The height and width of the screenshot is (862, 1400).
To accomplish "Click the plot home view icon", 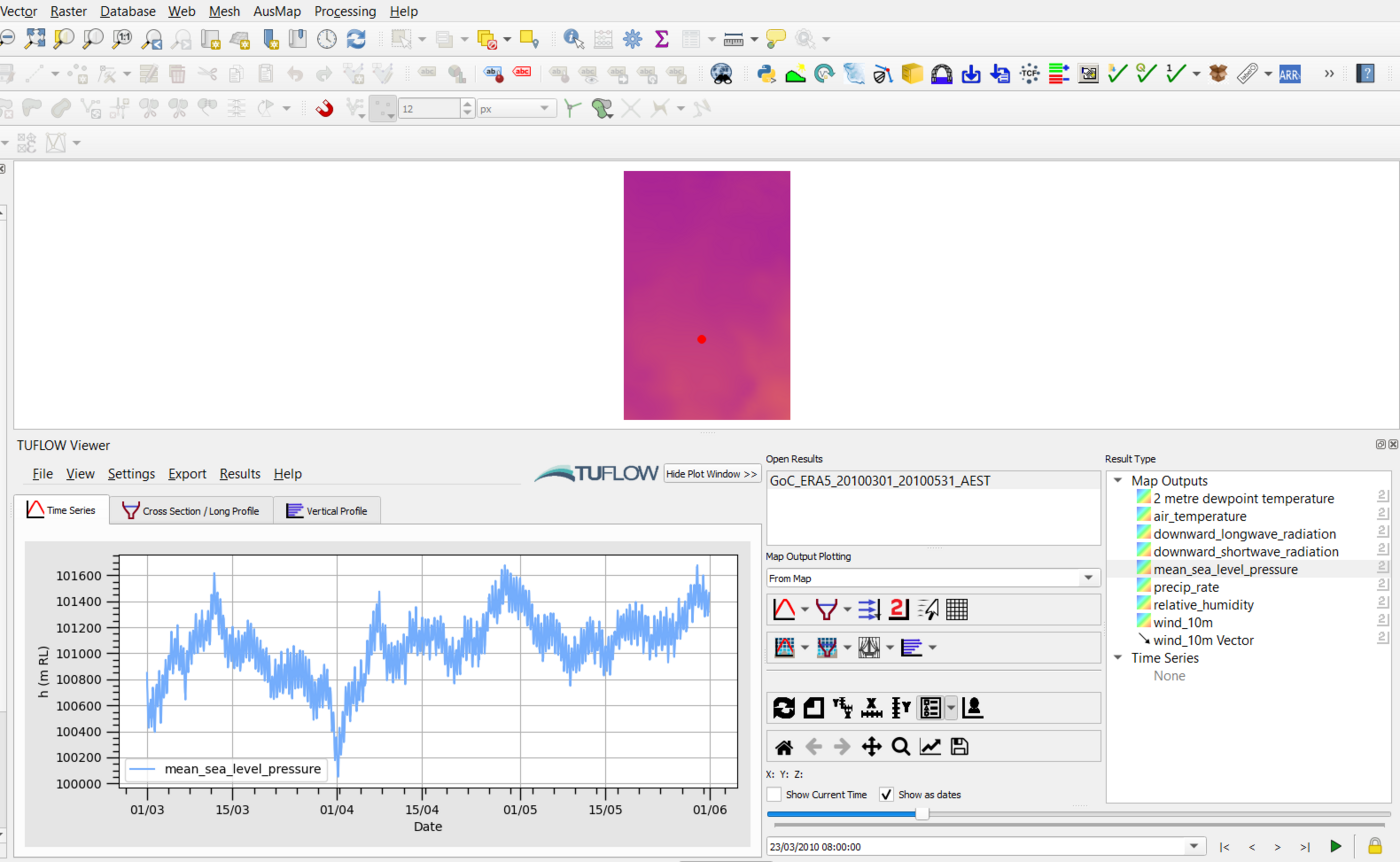I will [x=784, y=746].
